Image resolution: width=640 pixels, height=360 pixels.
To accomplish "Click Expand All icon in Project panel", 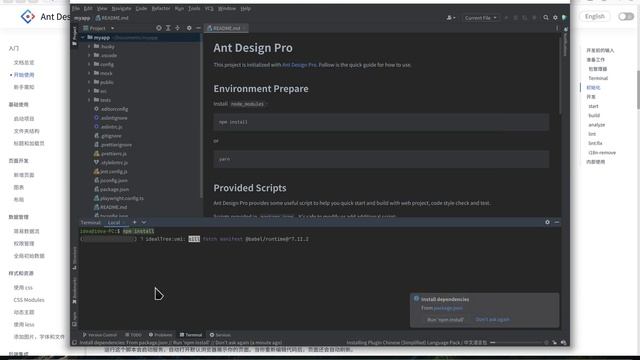I will 168,28.
